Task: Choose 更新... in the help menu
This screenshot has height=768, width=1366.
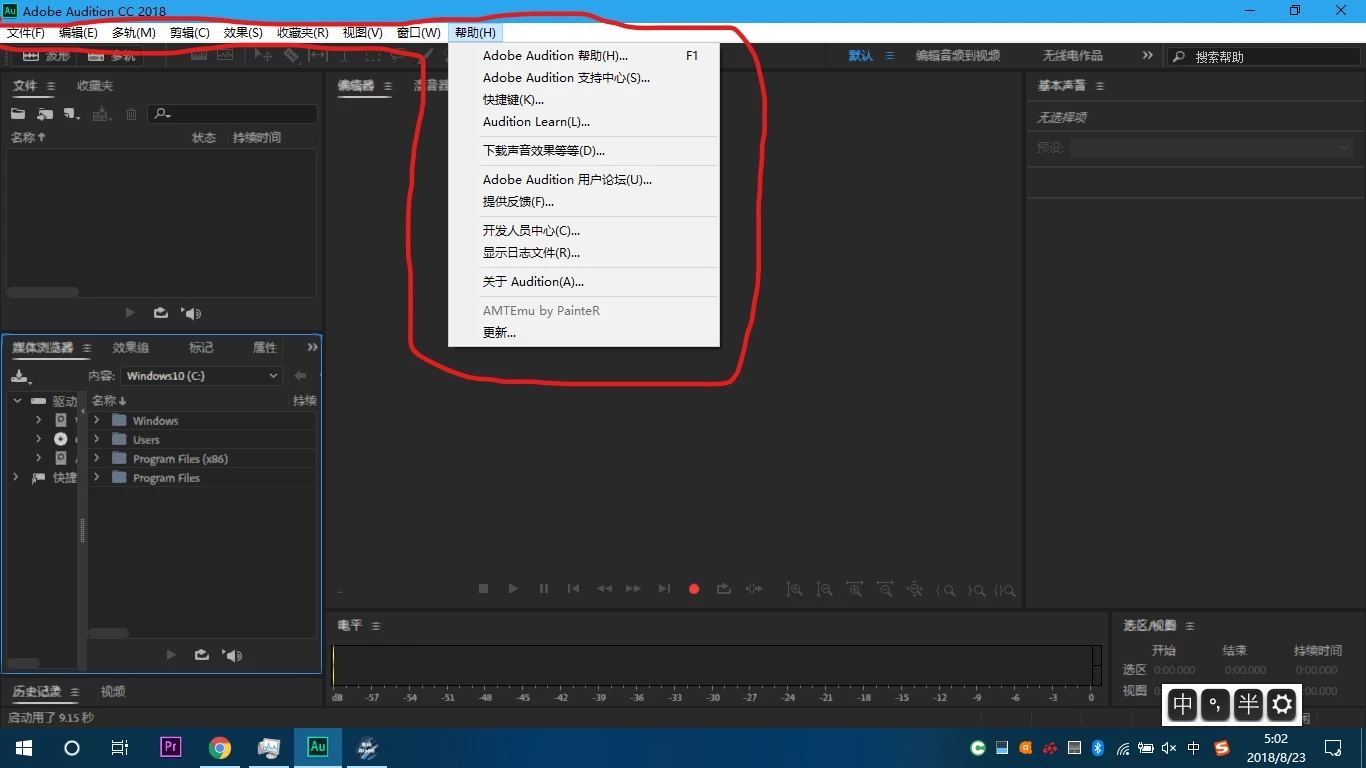Action: (584, 333)
